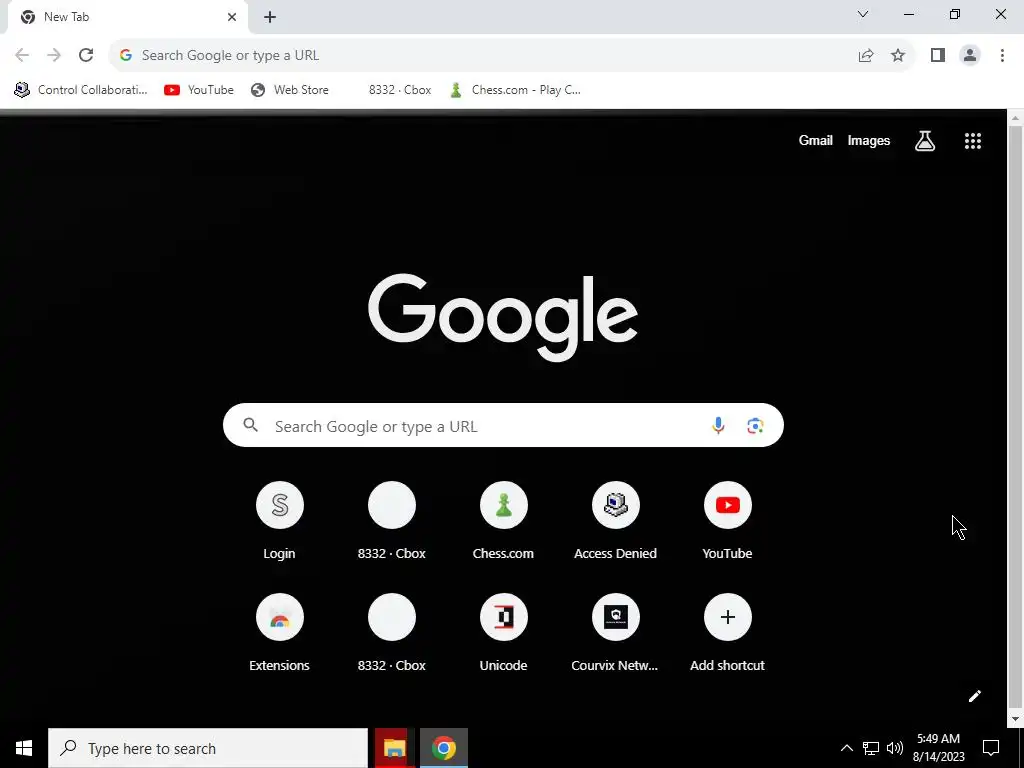
Task: Open Chrome's three-dot menu
Action: 1002,56
